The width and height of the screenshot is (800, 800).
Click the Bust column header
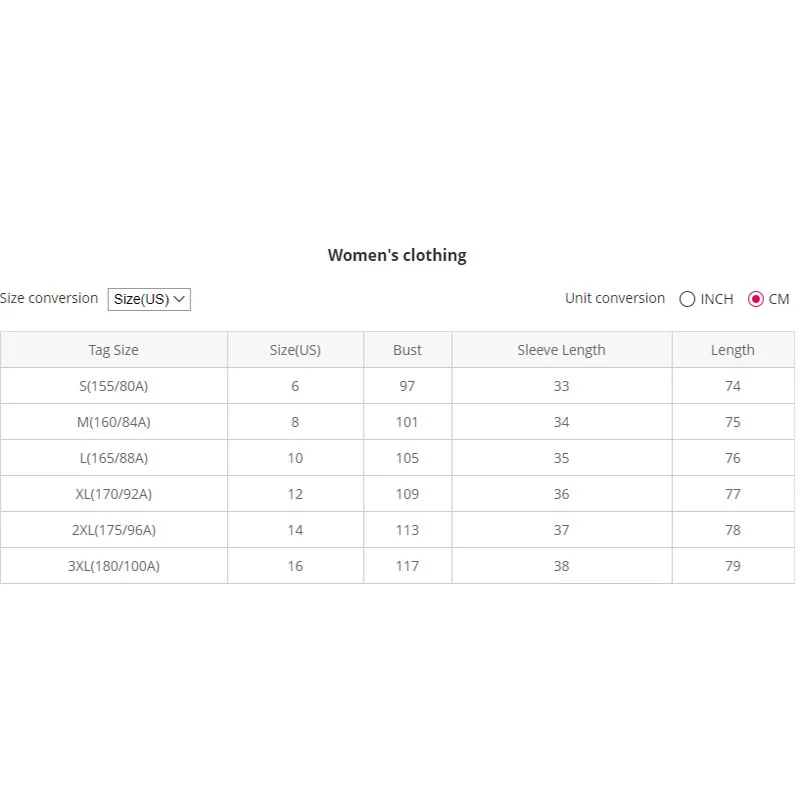(x=407, y=350)
